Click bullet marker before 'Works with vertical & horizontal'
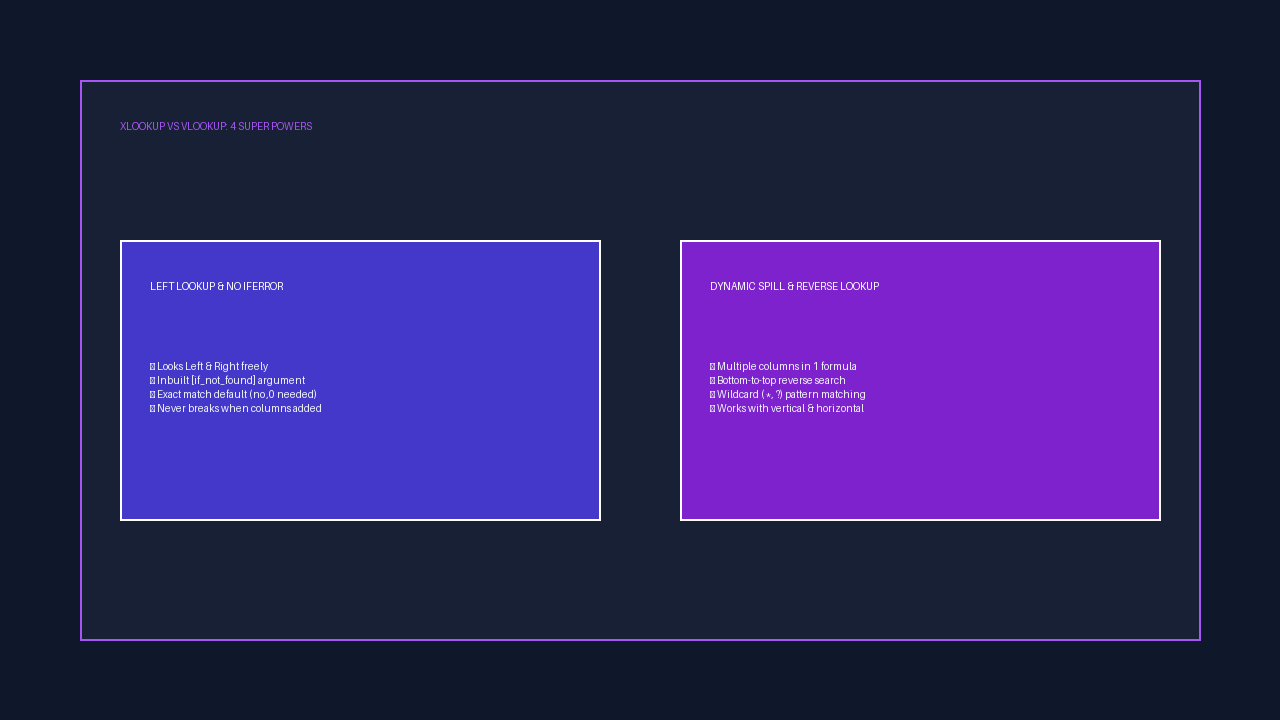The width and height of the screenshot is (1280, 720). (713, 409)
